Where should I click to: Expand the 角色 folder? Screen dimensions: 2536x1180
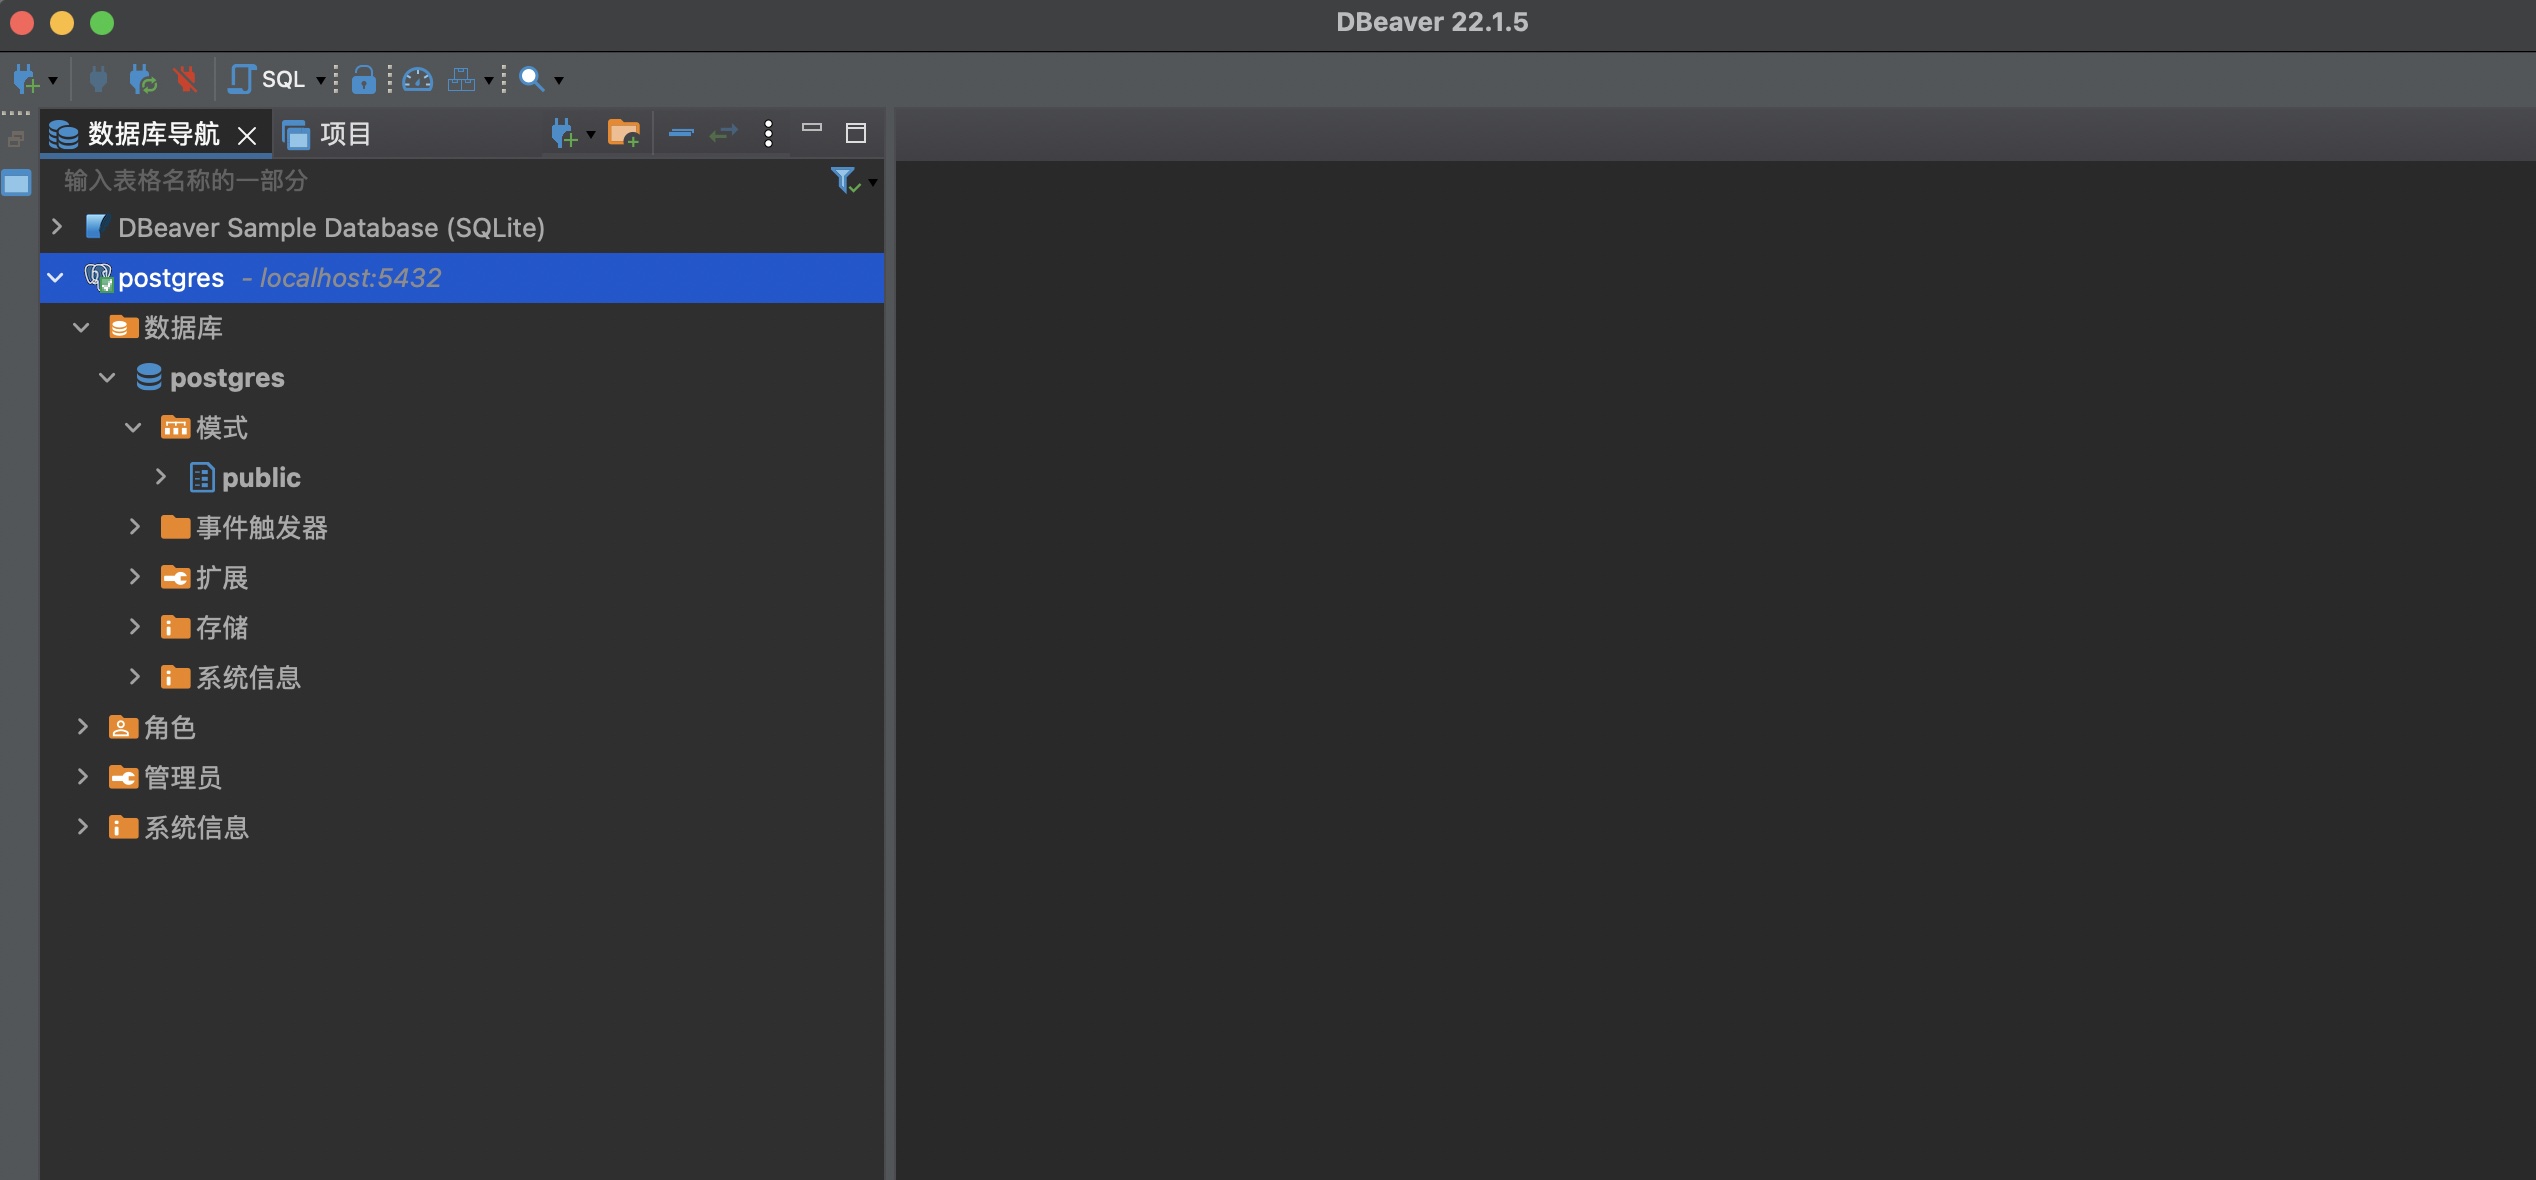83,727
